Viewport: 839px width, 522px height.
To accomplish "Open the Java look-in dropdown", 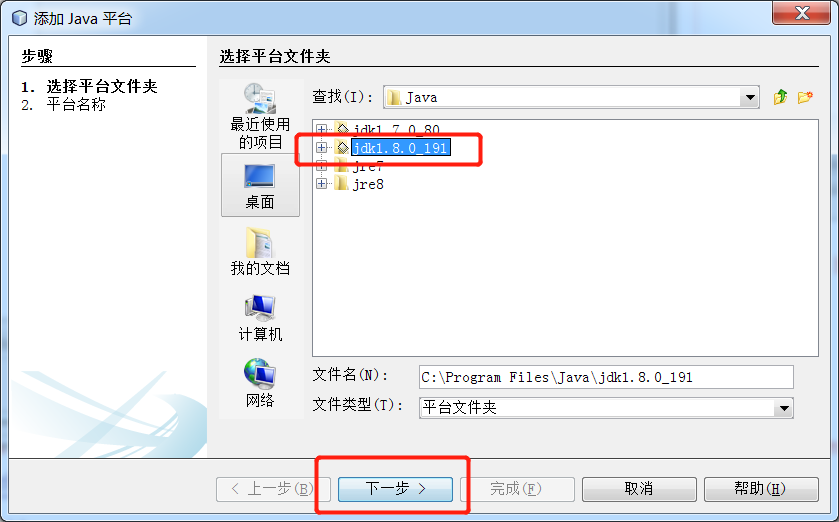I will tap(750, 97).
